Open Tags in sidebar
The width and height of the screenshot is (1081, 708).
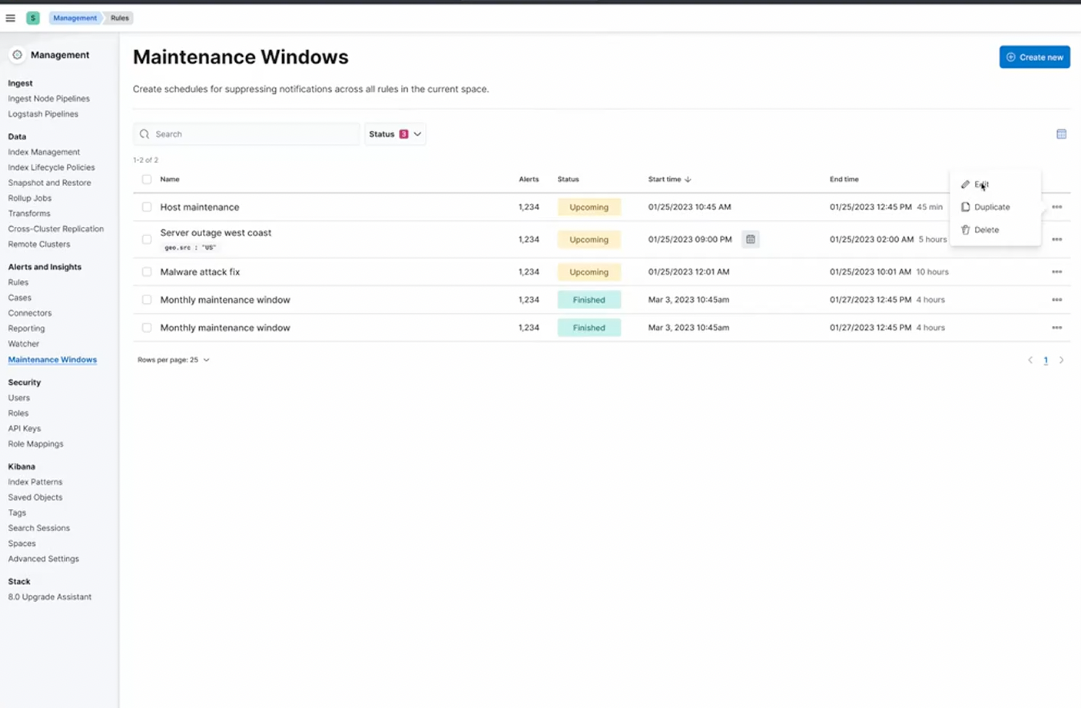click(17, 513)
